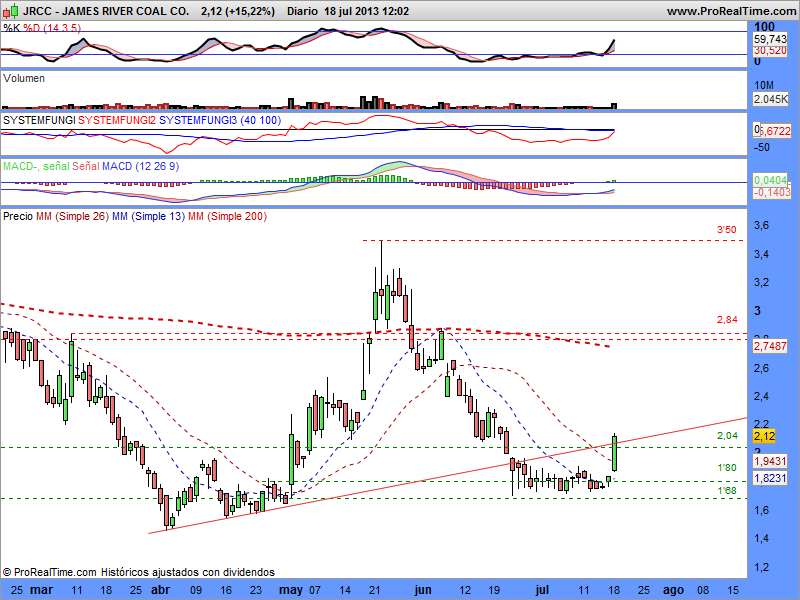Click the 1,9431 moving average value box
Screen dimensions: 800x600
[x=770, y=461]
